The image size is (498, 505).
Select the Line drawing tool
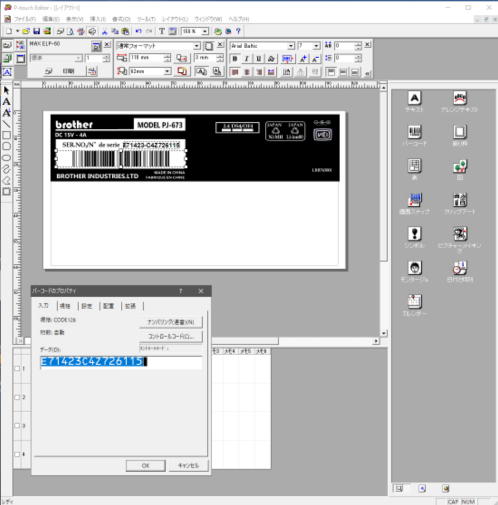[x=6, y=124]
